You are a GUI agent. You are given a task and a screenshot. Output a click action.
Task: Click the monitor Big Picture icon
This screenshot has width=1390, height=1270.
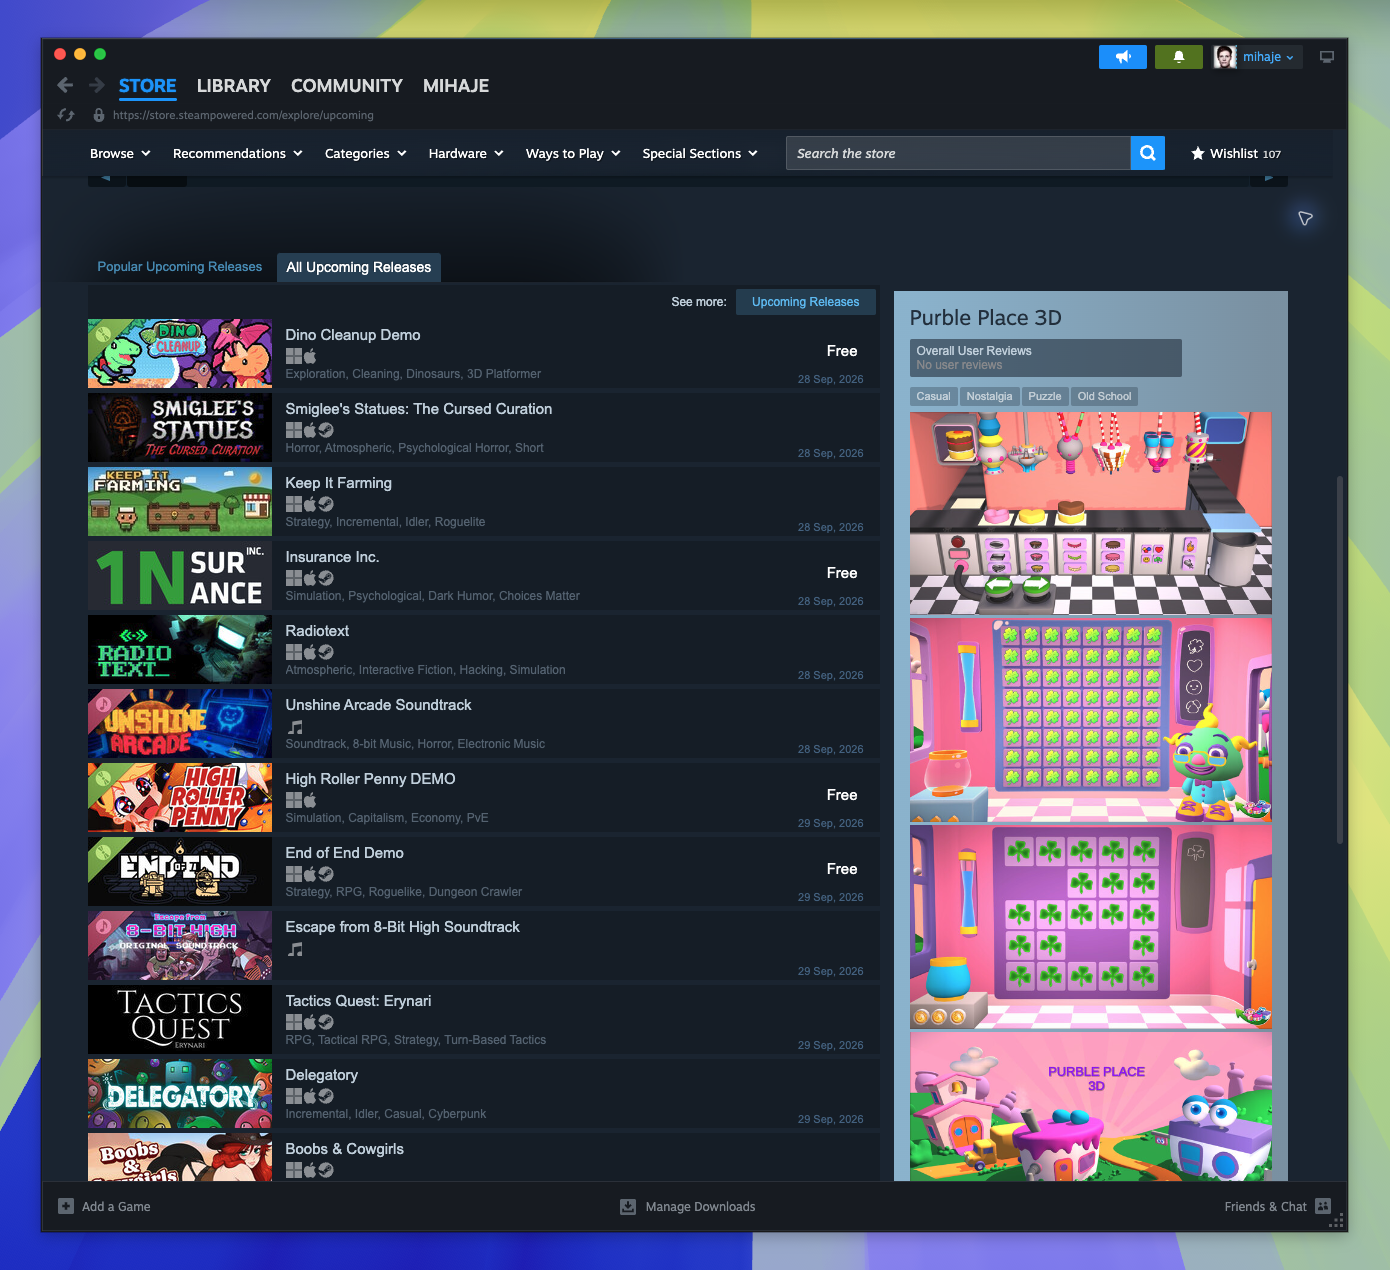[1327, 57]
